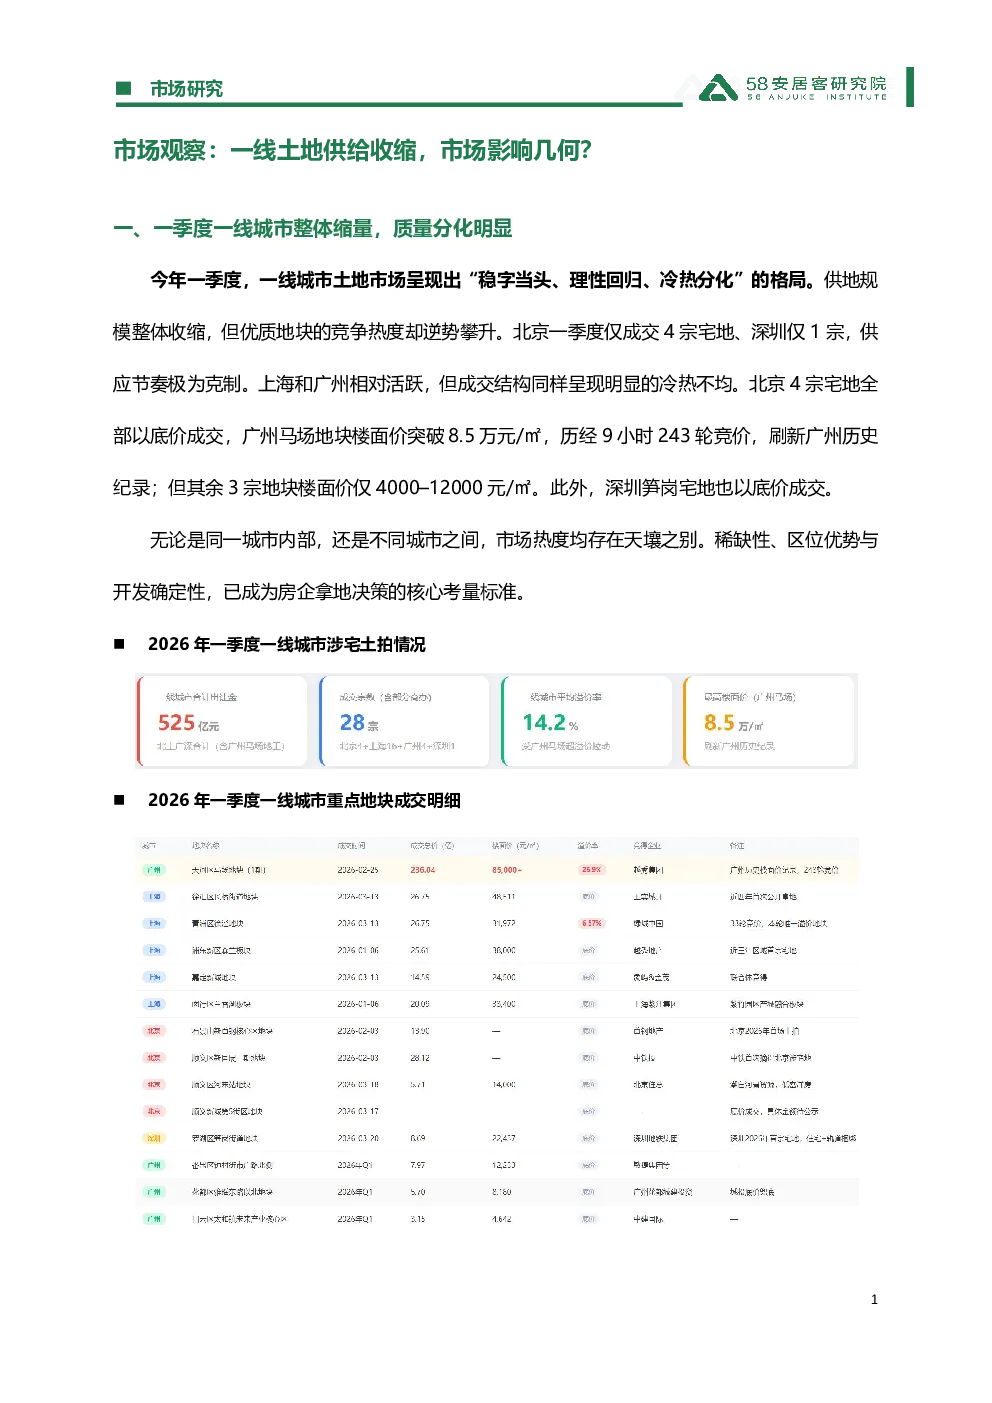Click the page number 1
The height and width of the screenshot is (1403, 992).
pyautogui.click(x=874, y=1299)
